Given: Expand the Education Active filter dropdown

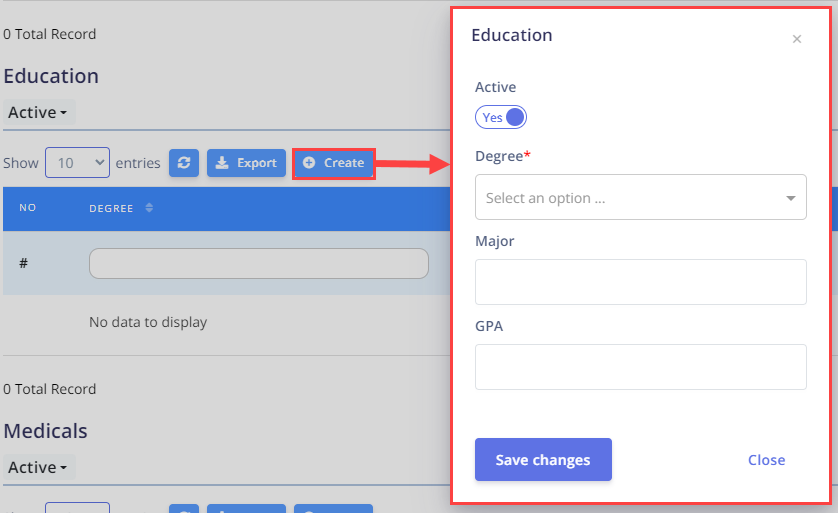Looking at the screenshot, I should tap(38, 112).
